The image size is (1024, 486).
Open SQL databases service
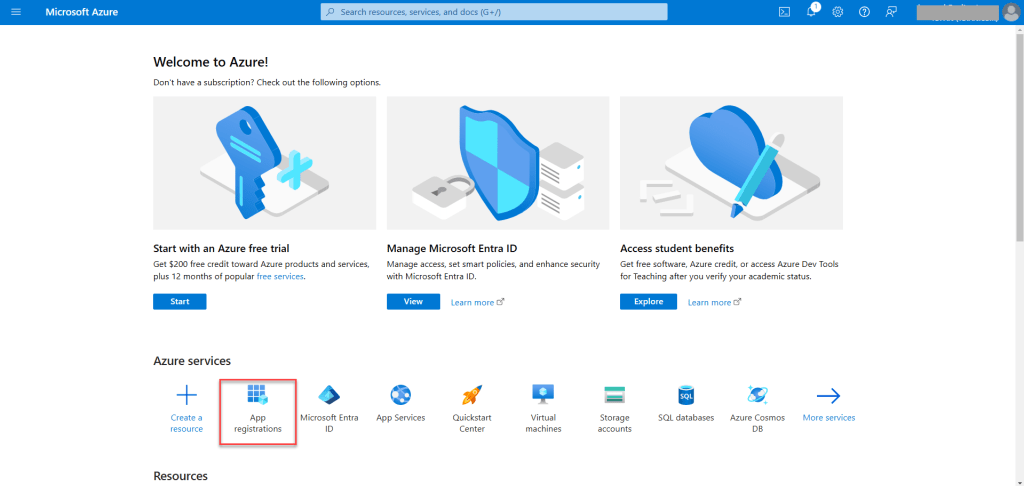tap(686, 395)
